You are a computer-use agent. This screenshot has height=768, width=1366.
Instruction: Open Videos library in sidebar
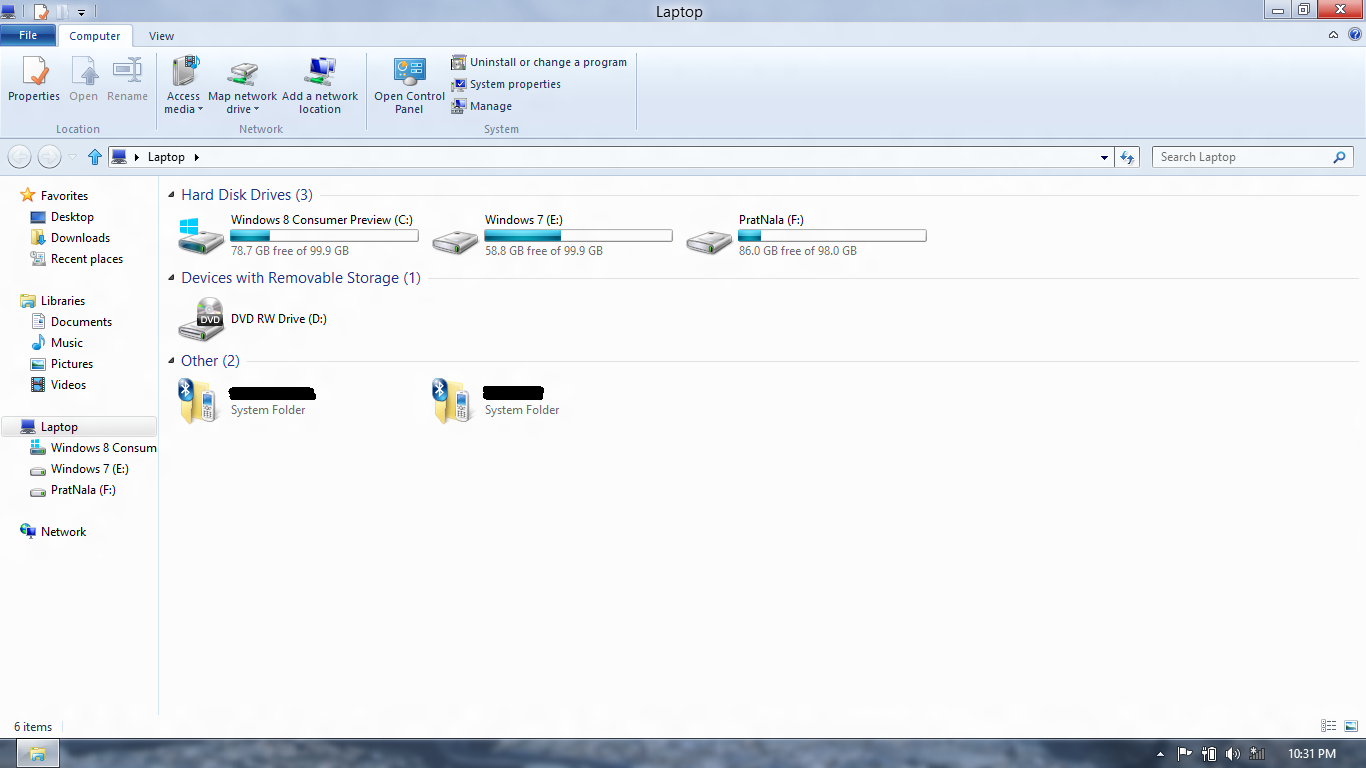(x=68, y=385)
